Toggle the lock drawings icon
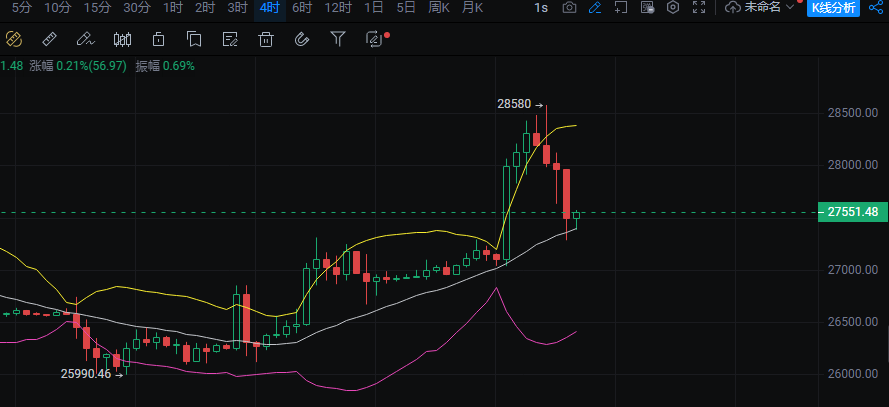This screenshot has width=889, height=407. [x=158, y=40]
